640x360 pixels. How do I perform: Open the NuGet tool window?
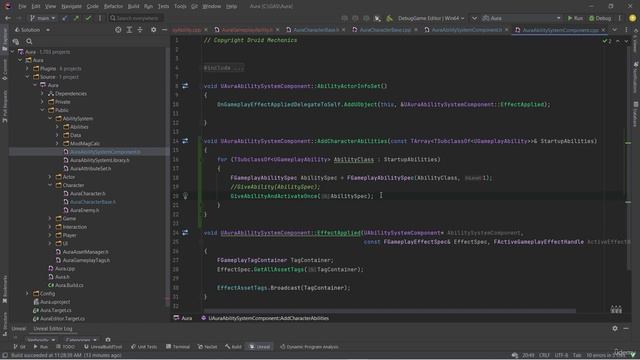click(x=208, y=347)
